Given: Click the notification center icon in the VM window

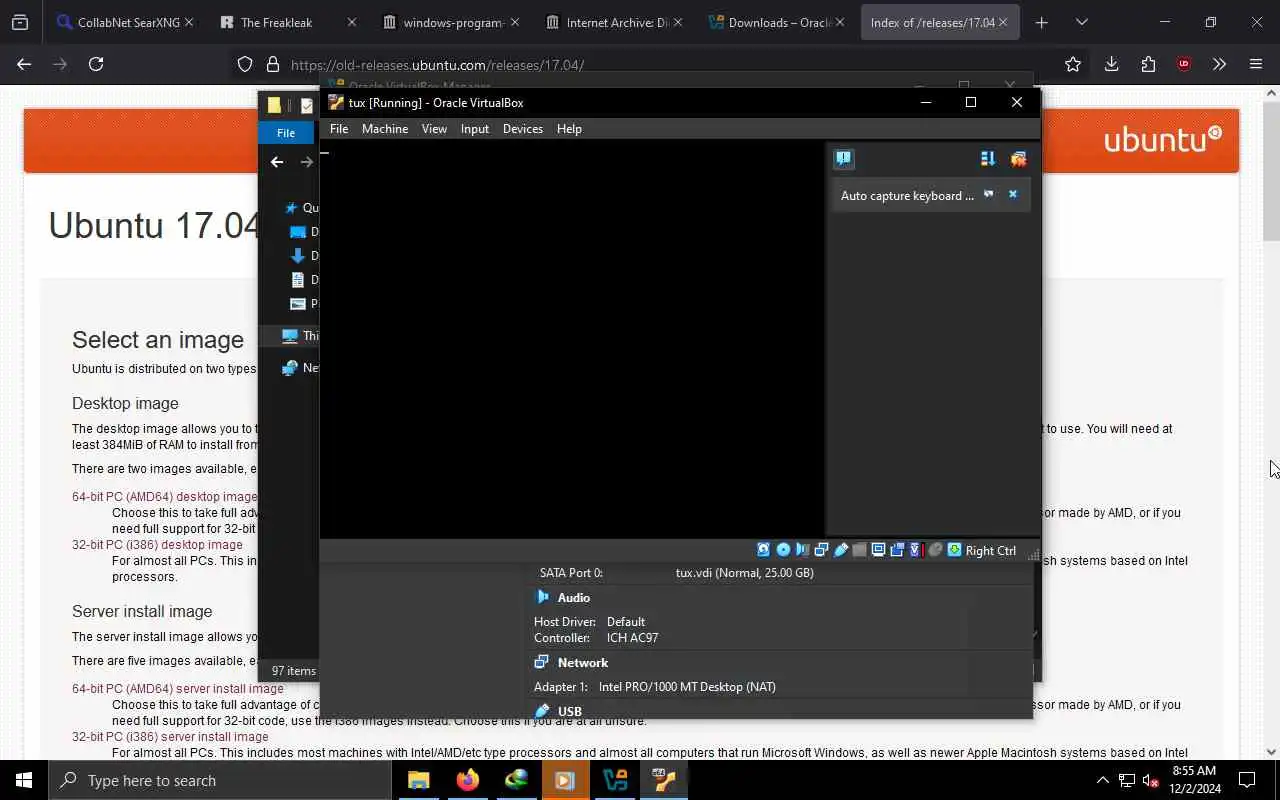Looking at the screenshot, I should (x=844, y=158).
